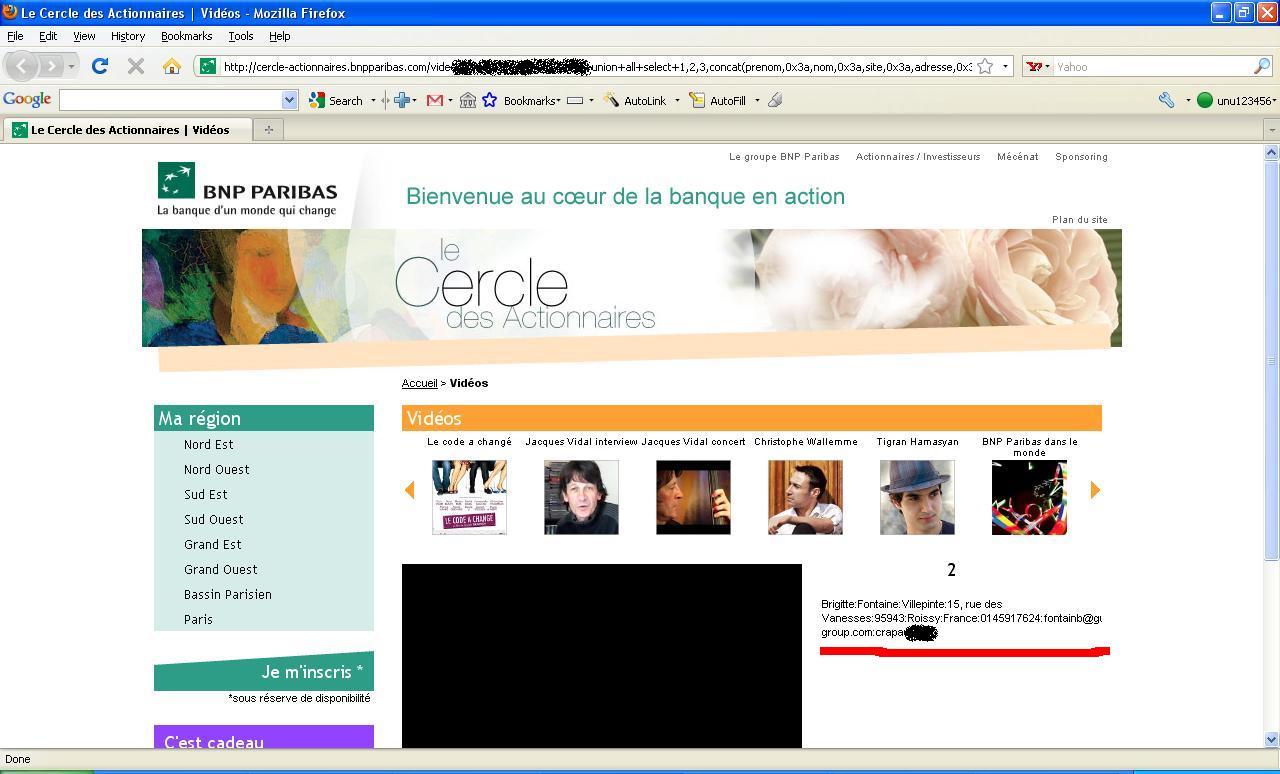Image resolution: width=1280 pixels, height=774 pixels.
Task: Click the blue star Bookmarks icon
Action: (490, 100)
